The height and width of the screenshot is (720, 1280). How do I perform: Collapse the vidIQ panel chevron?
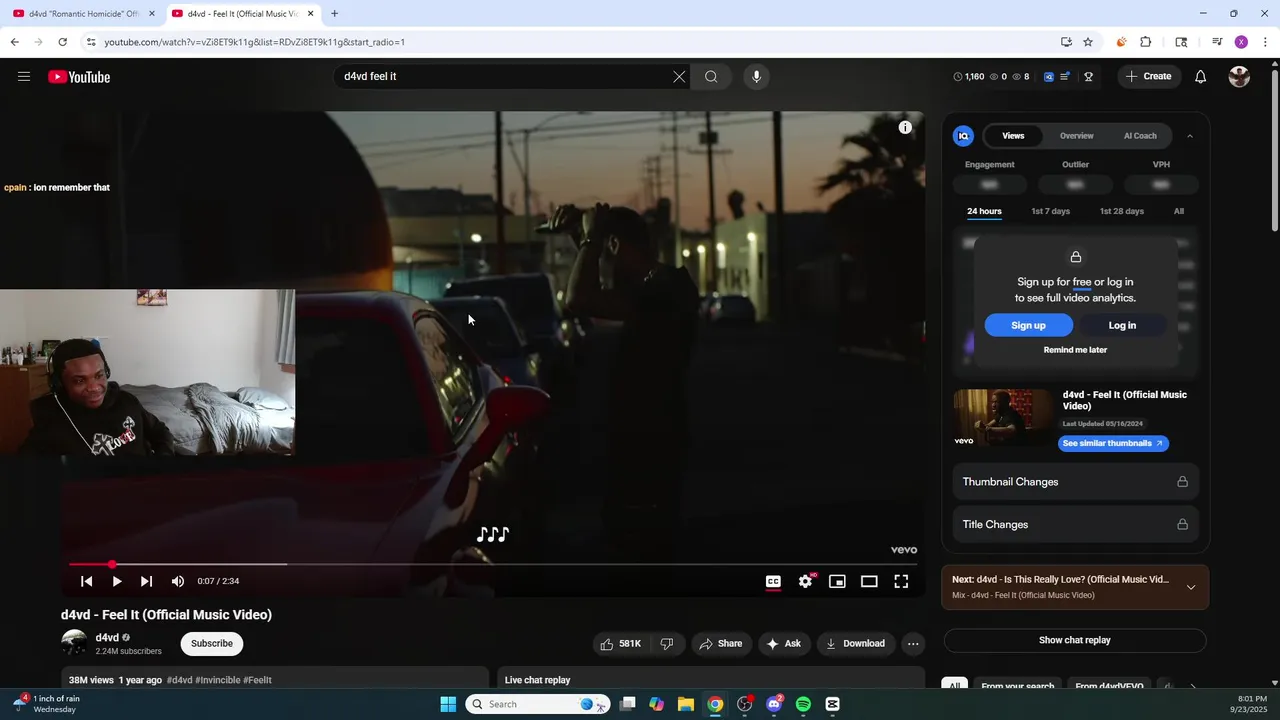click(1189, 136)
